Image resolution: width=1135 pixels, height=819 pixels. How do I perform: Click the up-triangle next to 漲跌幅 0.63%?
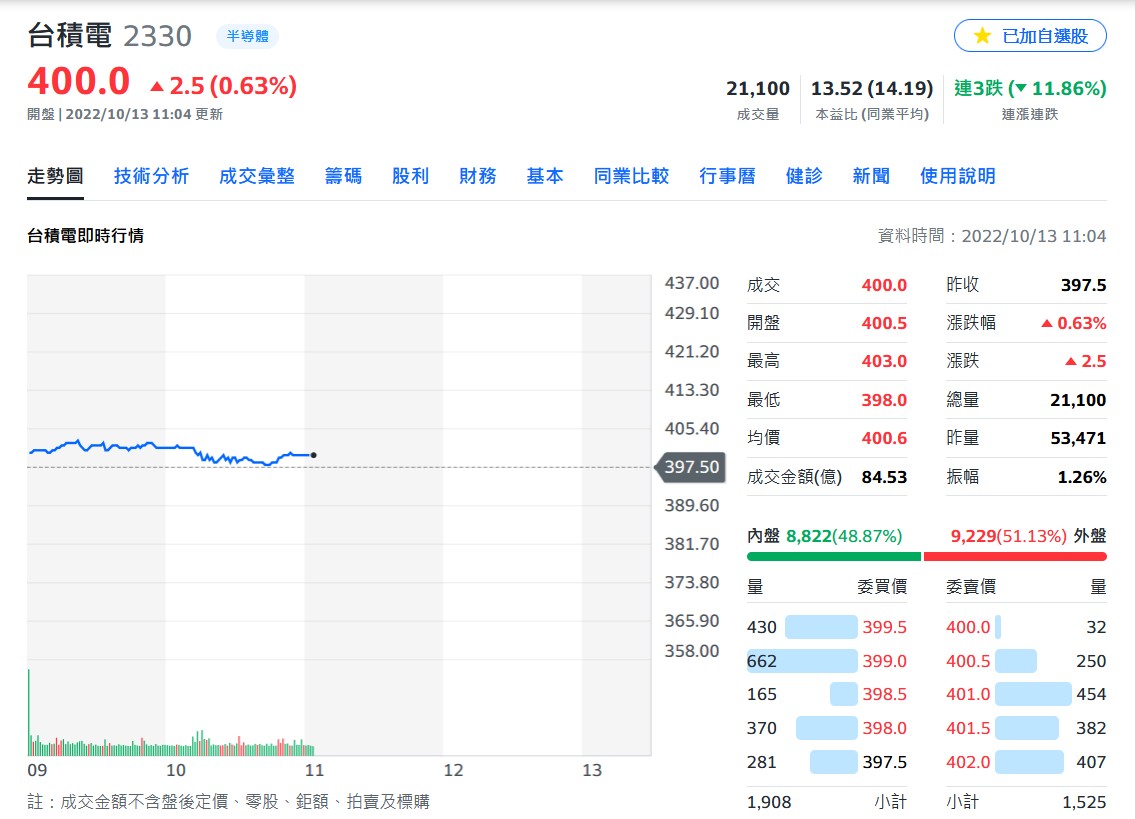(x=1047, y=324)
